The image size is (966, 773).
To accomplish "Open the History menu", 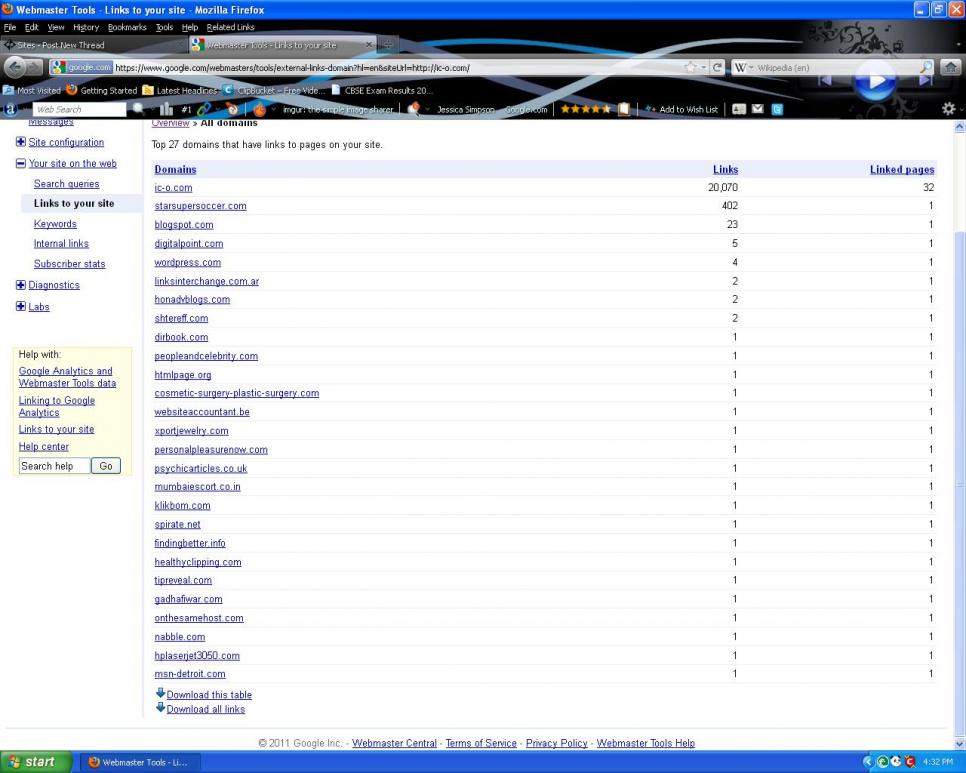I will coord(86,27).
